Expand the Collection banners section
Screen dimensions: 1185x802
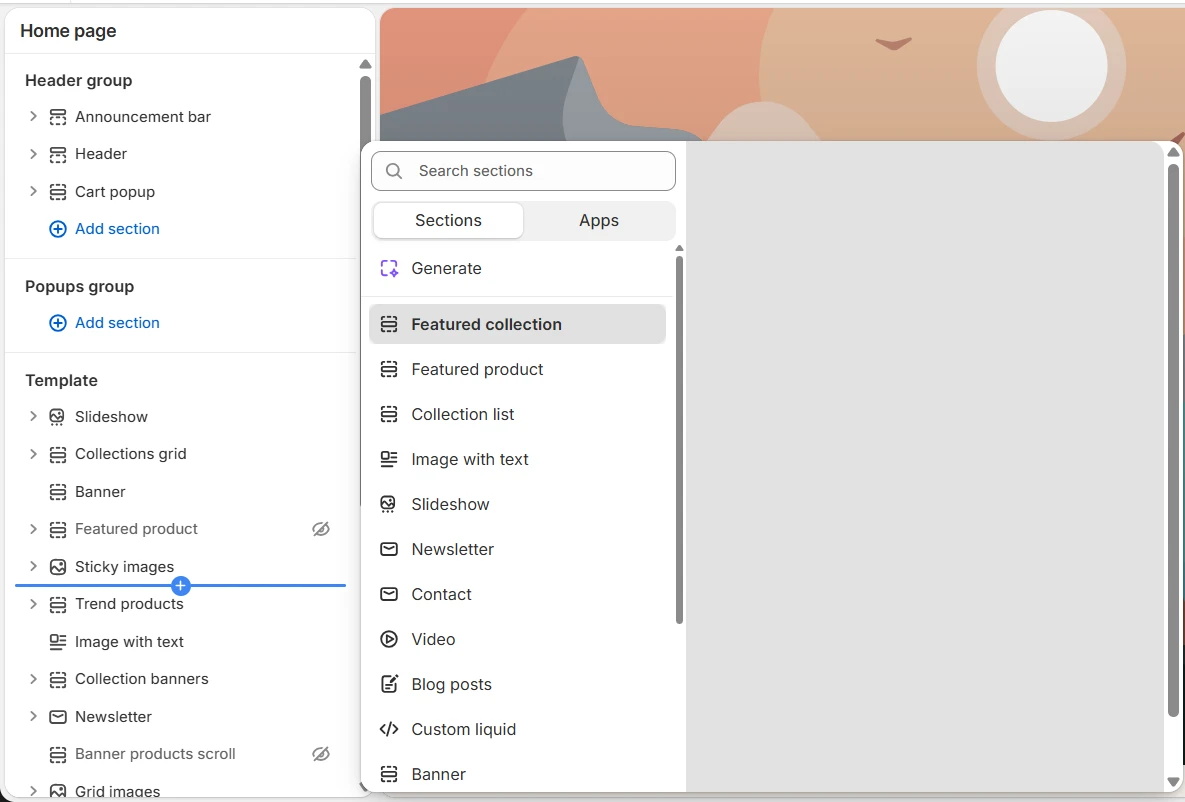(33, 679)
